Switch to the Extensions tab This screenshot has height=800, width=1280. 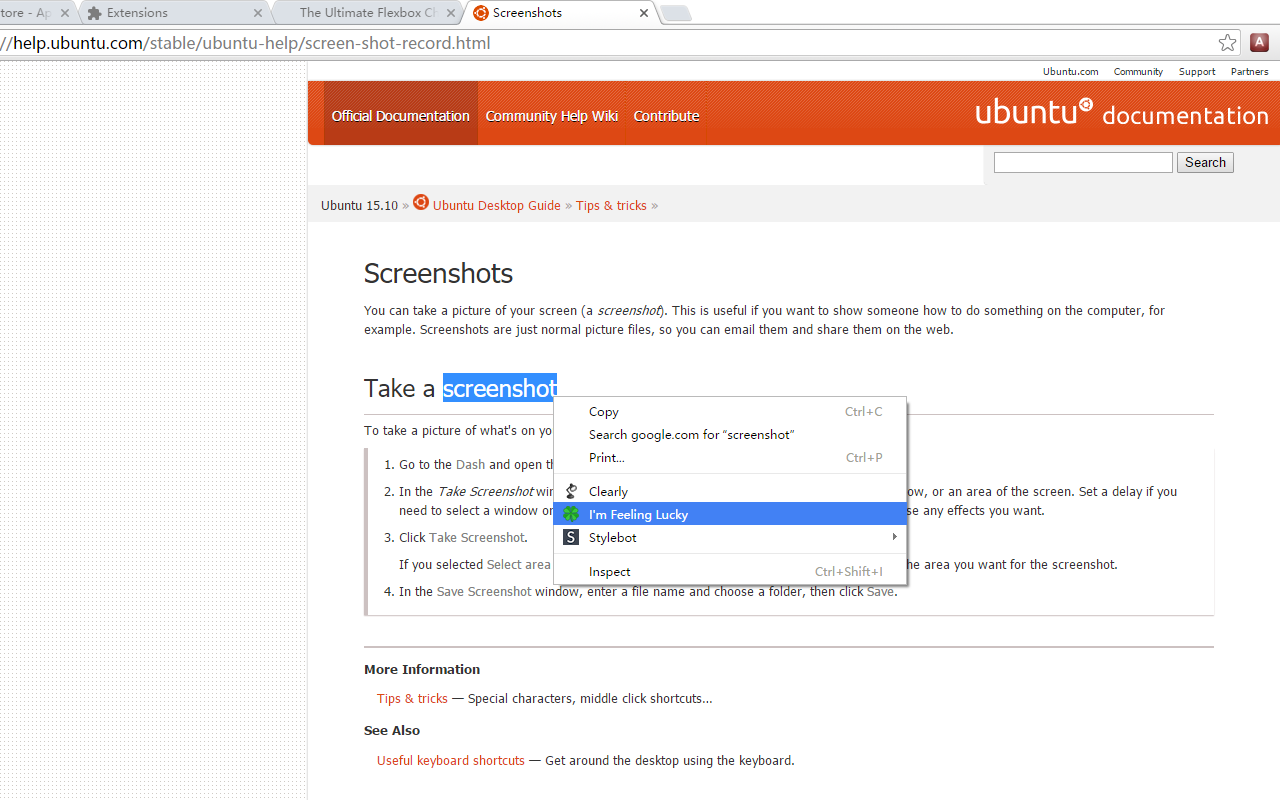point(172,13)
